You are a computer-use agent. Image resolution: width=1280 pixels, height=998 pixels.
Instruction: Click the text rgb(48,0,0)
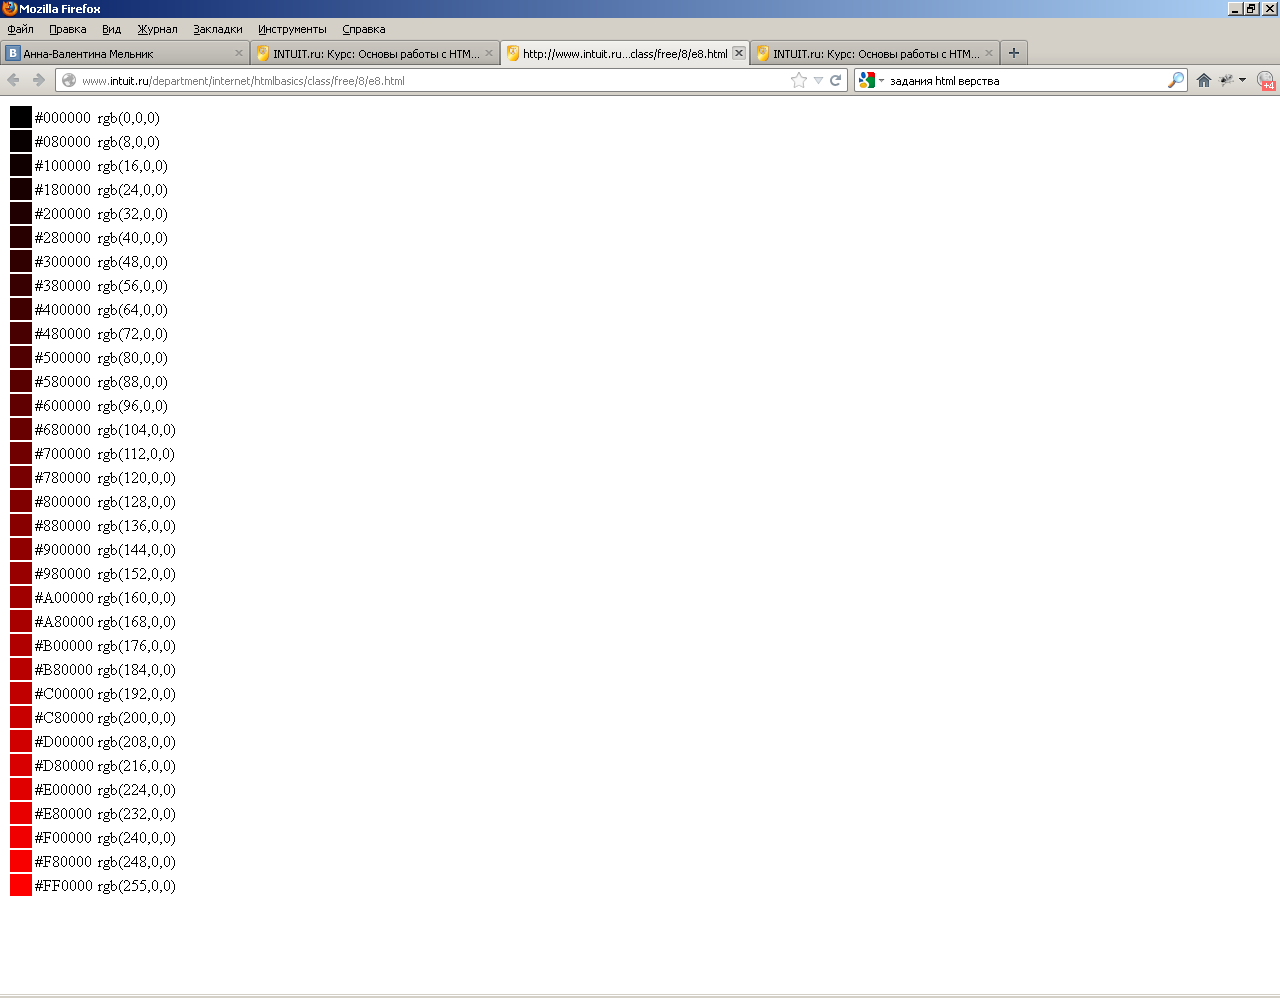[x=132, y=262]
